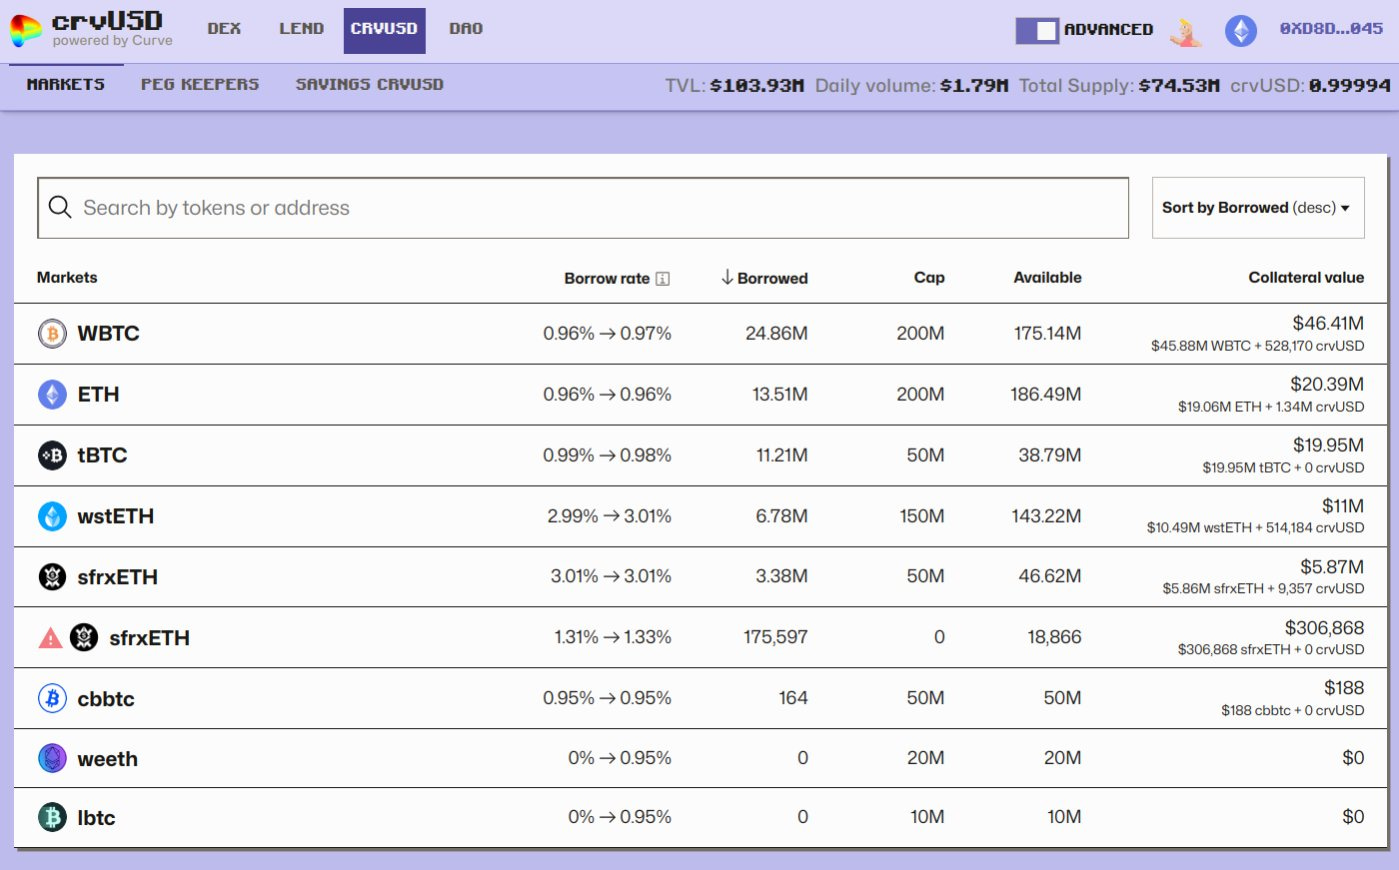1399x870 pixels.
Task: Open the DEX menu item
Action: click(x=224, y=29)
